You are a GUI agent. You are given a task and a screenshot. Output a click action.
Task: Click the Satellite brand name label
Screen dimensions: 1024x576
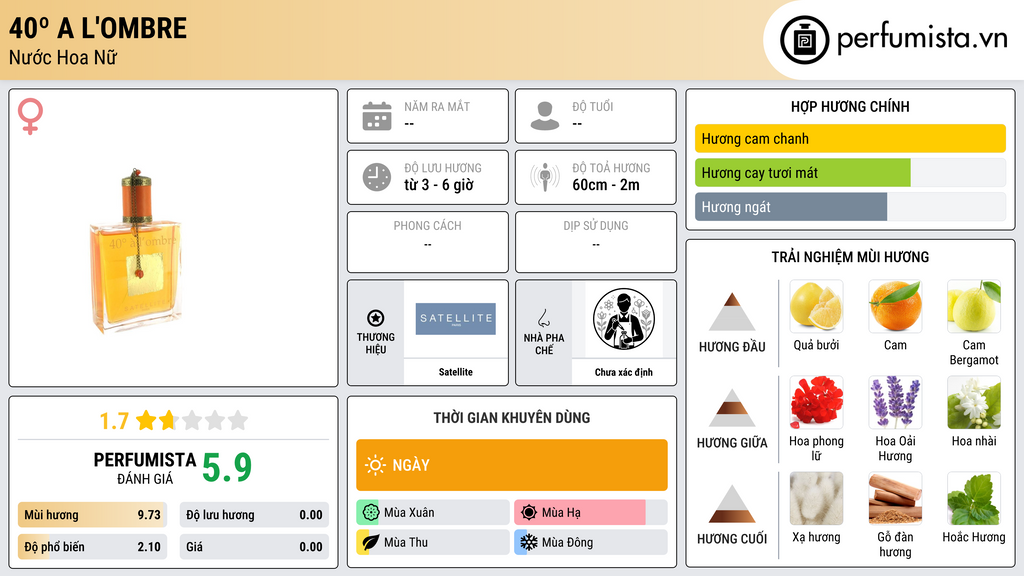point(455,372)
